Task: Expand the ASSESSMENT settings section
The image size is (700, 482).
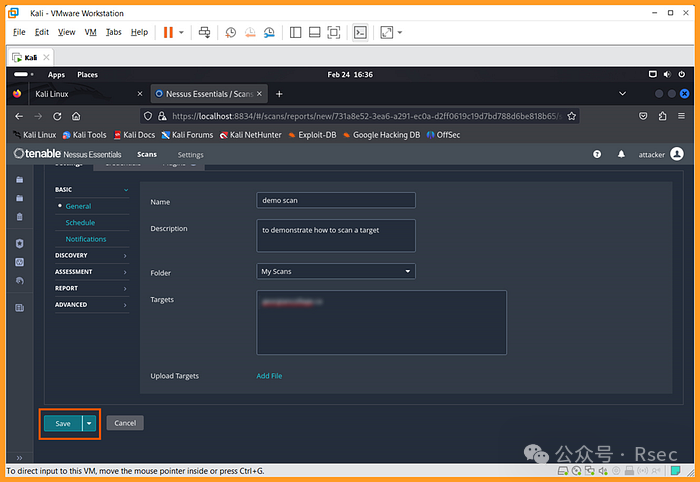Action: [91, 271]
